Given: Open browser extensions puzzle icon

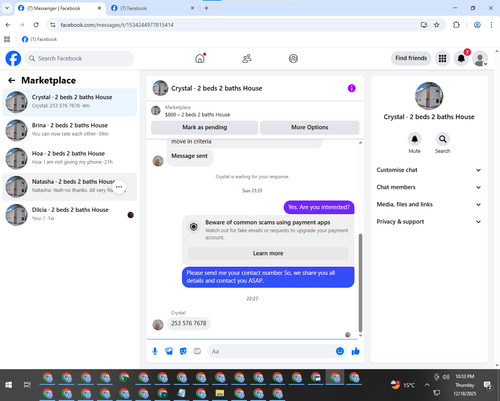Looking at the screenshot, I should click(x=456, y=25).
